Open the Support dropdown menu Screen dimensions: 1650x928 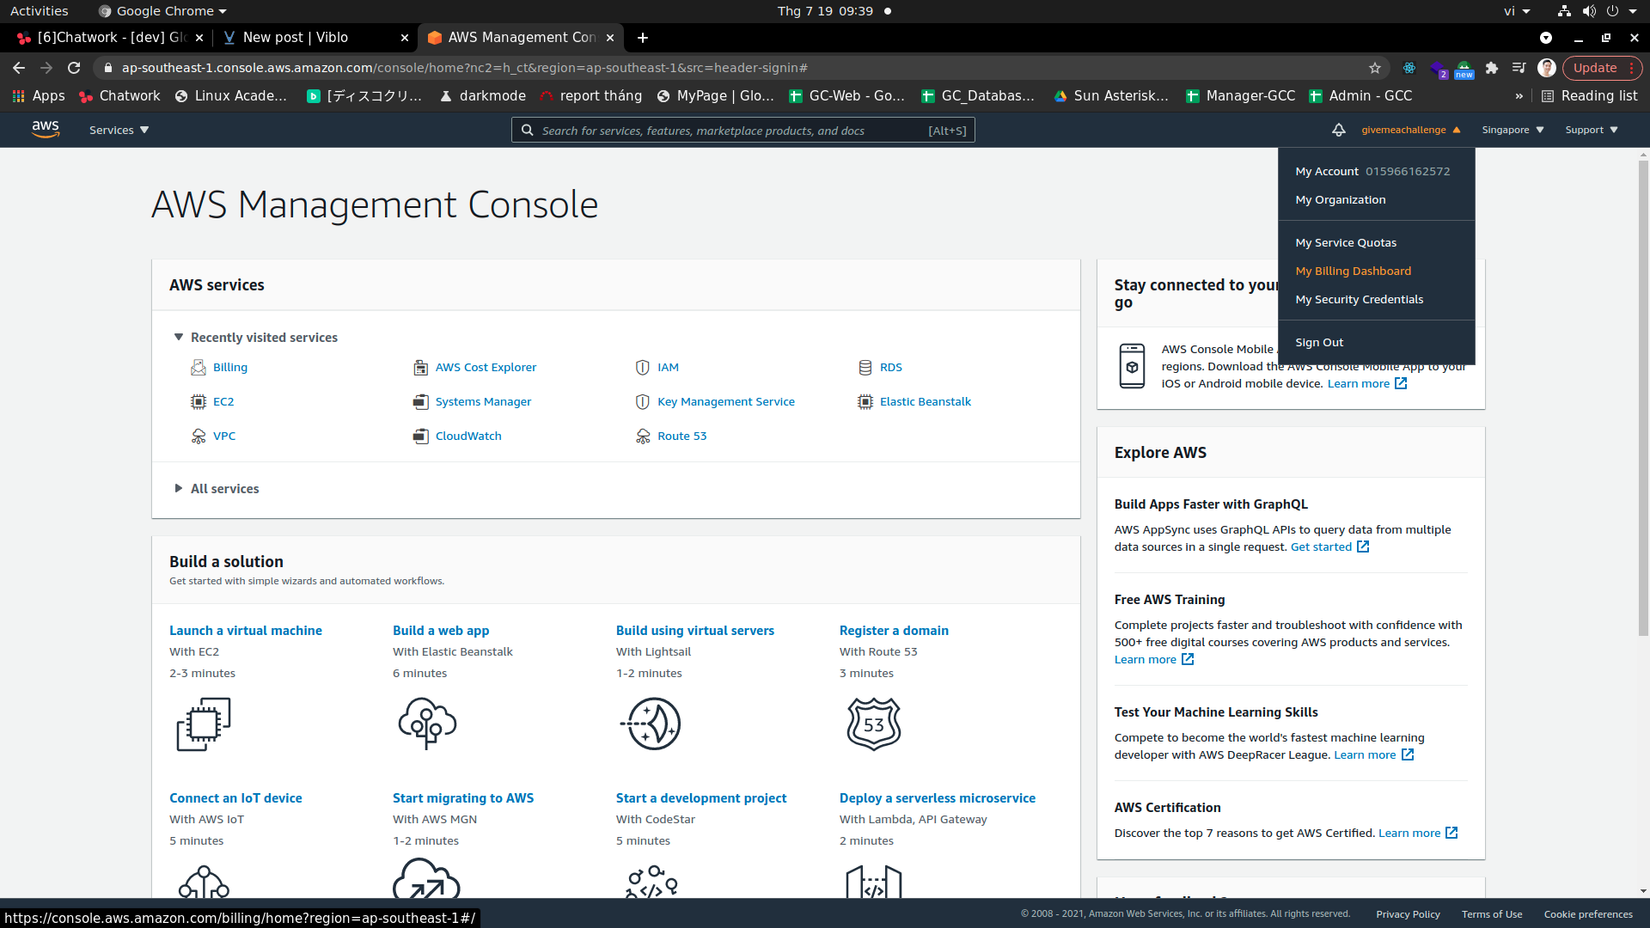coord(1591,130)
